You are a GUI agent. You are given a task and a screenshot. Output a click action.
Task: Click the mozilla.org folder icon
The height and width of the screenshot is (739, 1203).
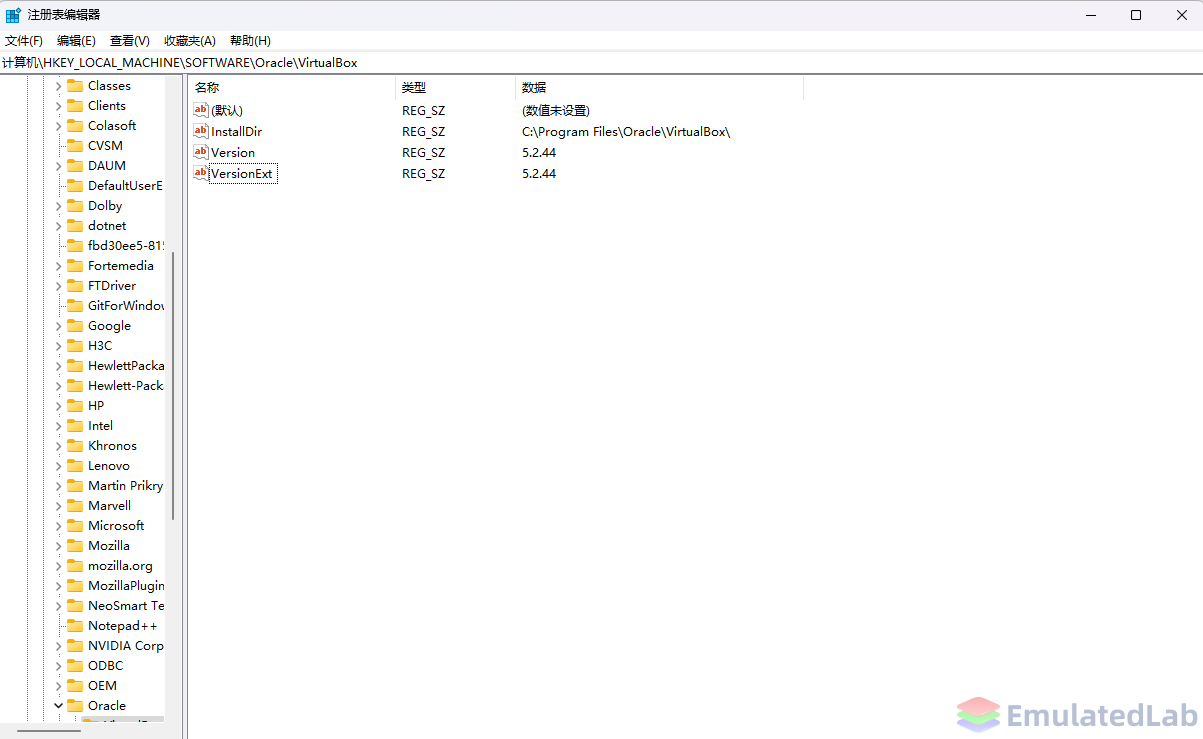point(75,566)
